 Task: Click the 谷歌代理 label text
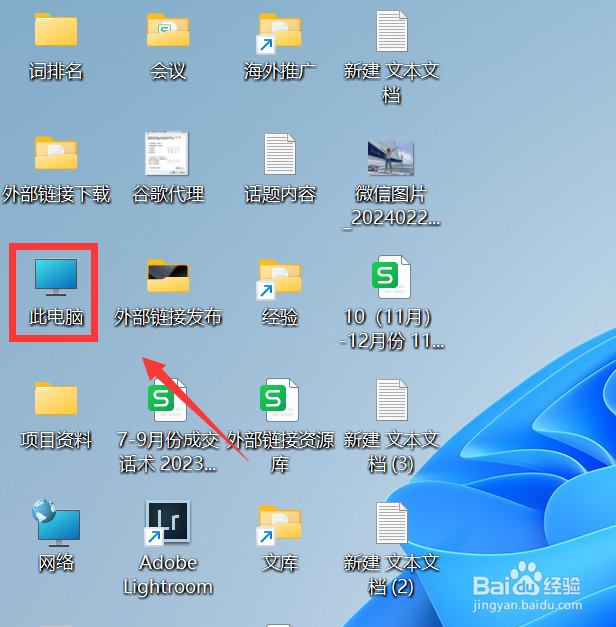tap(168, 194)
